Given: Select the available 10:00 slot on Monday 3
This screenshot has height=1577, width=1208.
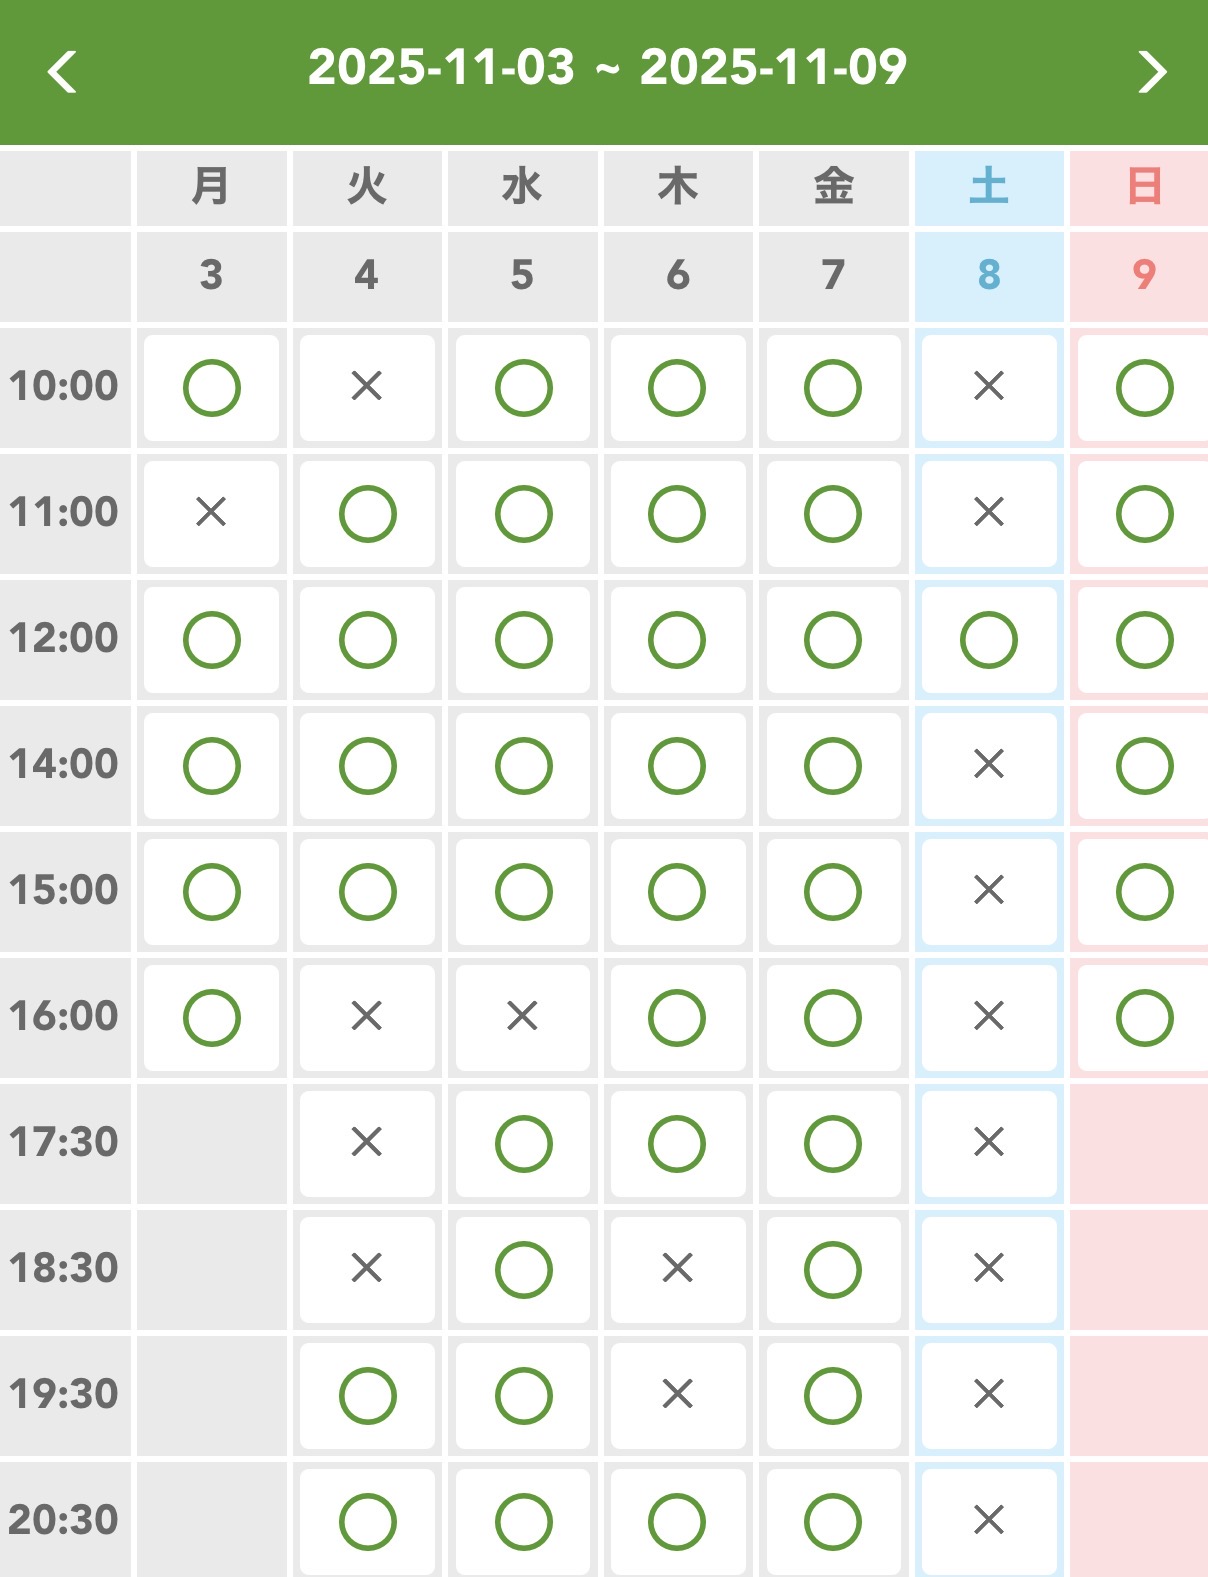Looking at the screenshot, I should coord(212,388).
